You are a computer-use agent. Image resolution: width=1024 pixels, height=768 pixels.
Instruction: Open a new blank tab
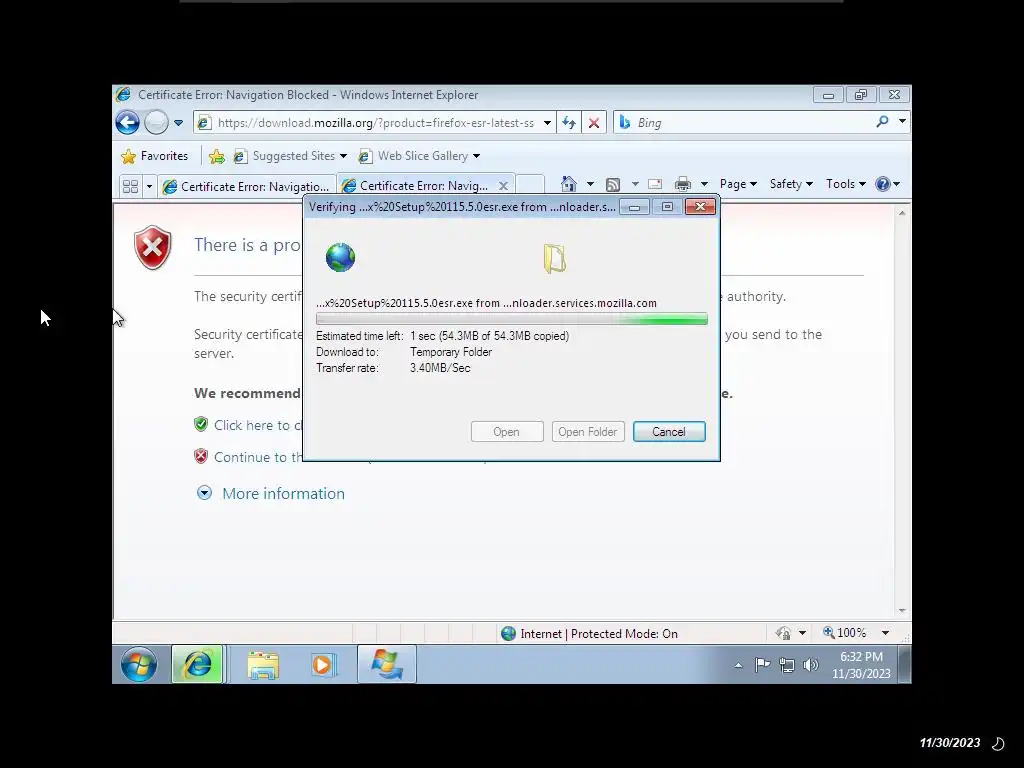click(x=530, y=185)
